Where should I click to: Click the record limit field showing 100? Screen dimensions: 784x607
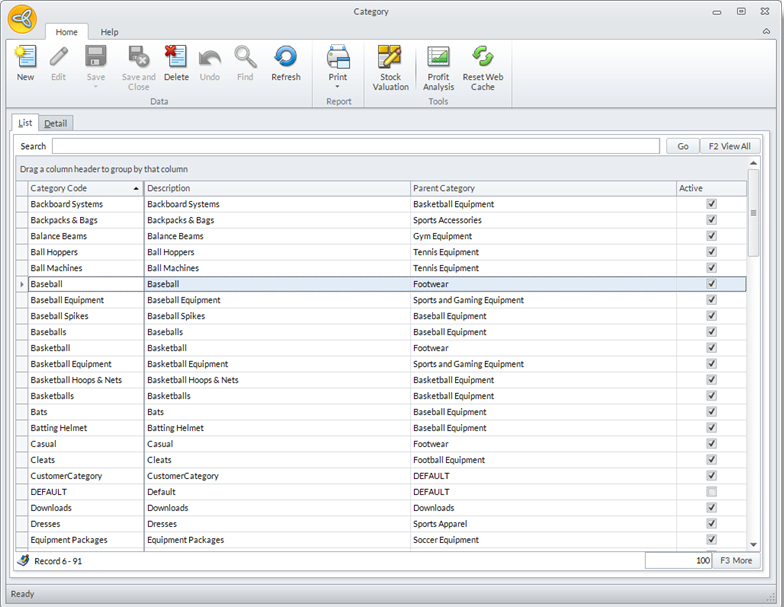pos(678,560)
